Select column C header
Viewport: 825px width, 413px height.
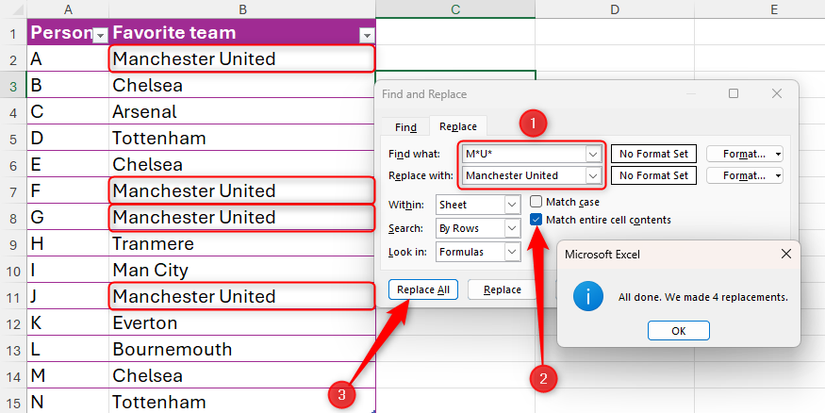455,9
